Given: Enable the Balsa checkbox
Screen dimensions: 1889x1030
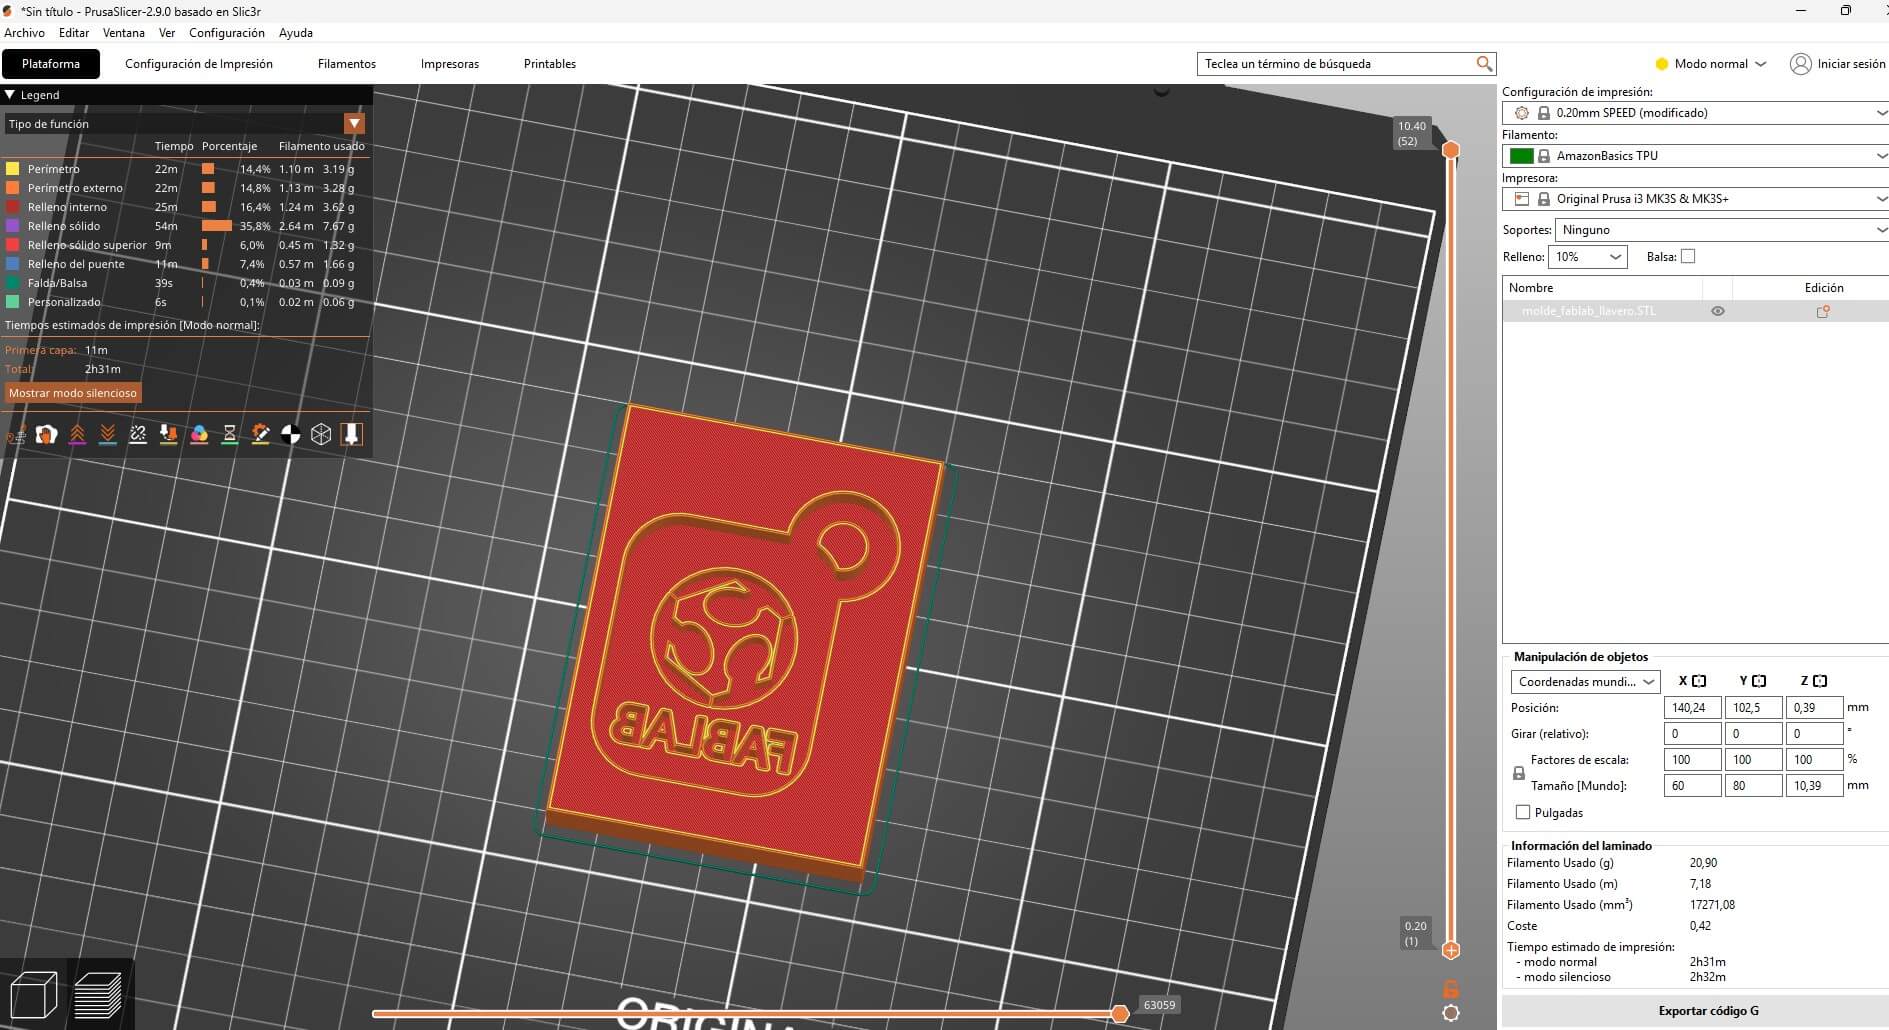Looking at the screenshot, I should point(1688,256).
